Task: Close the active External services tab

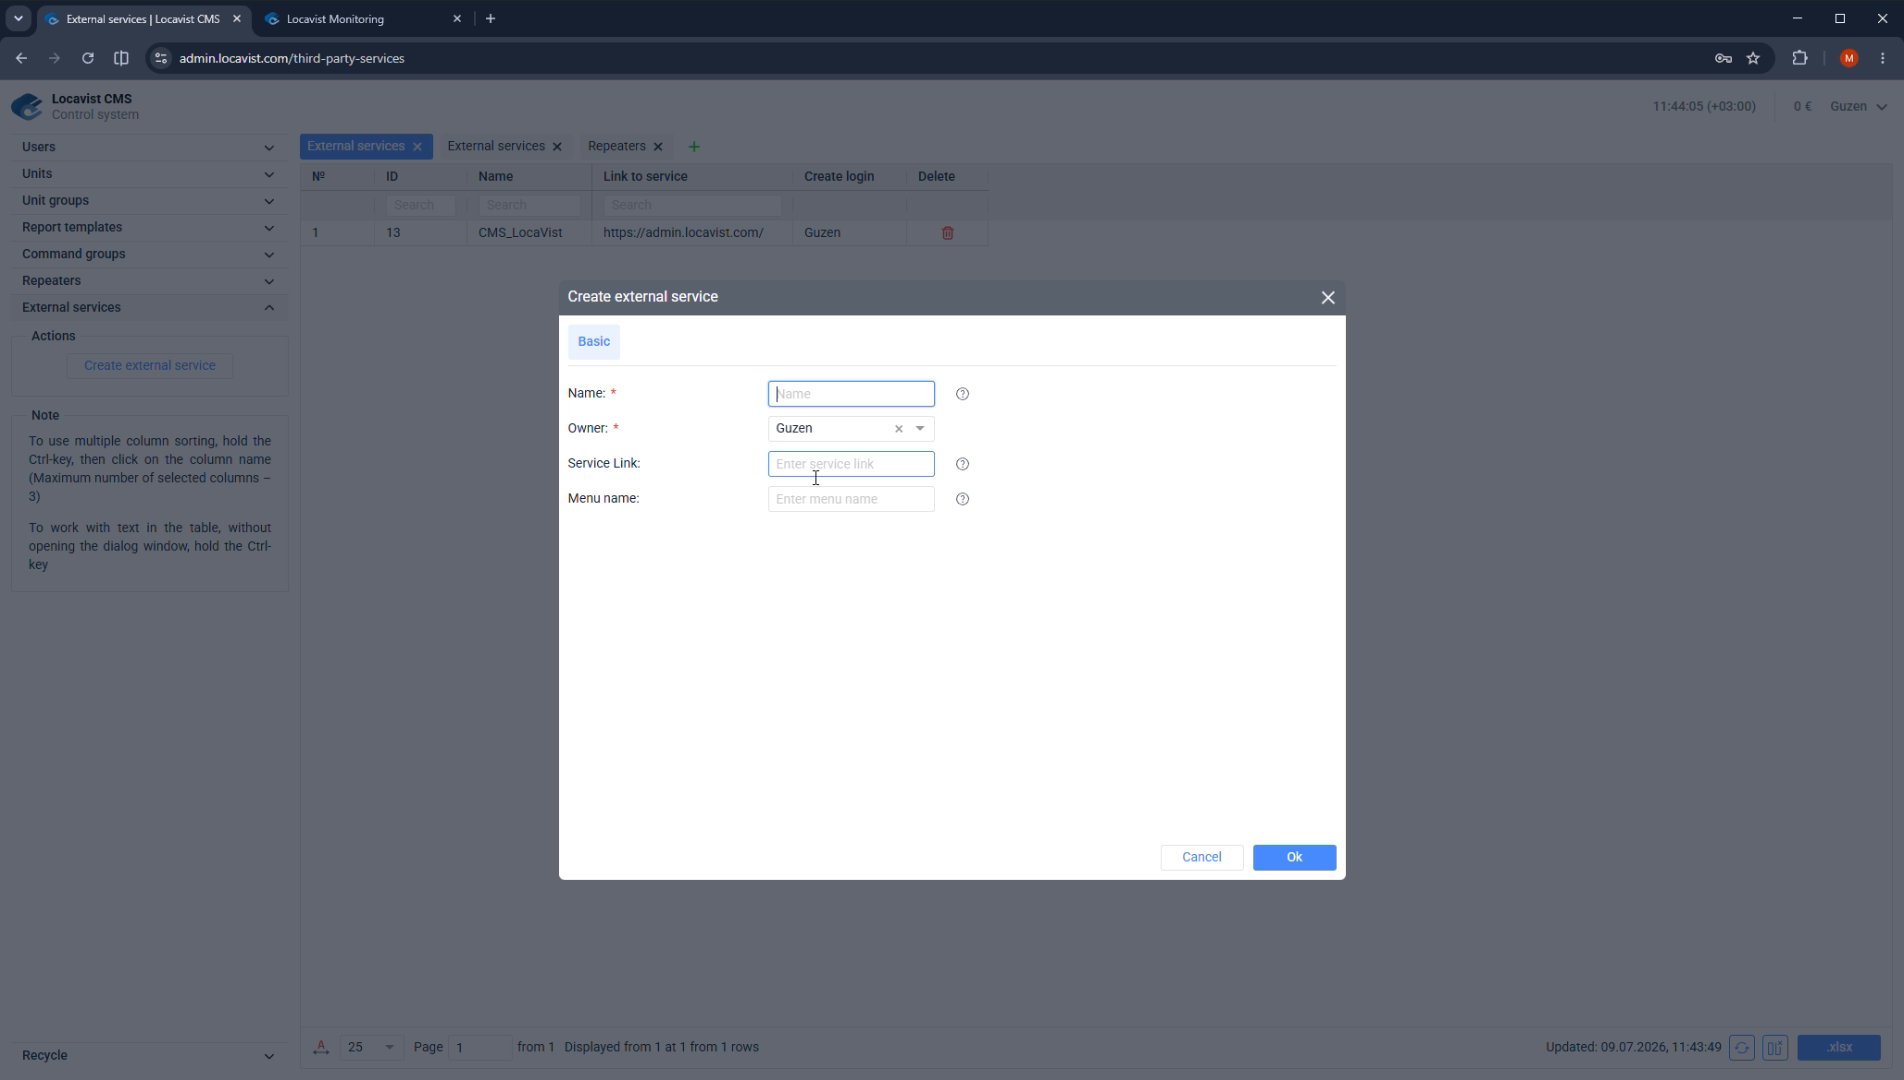Action: [417, 147]
